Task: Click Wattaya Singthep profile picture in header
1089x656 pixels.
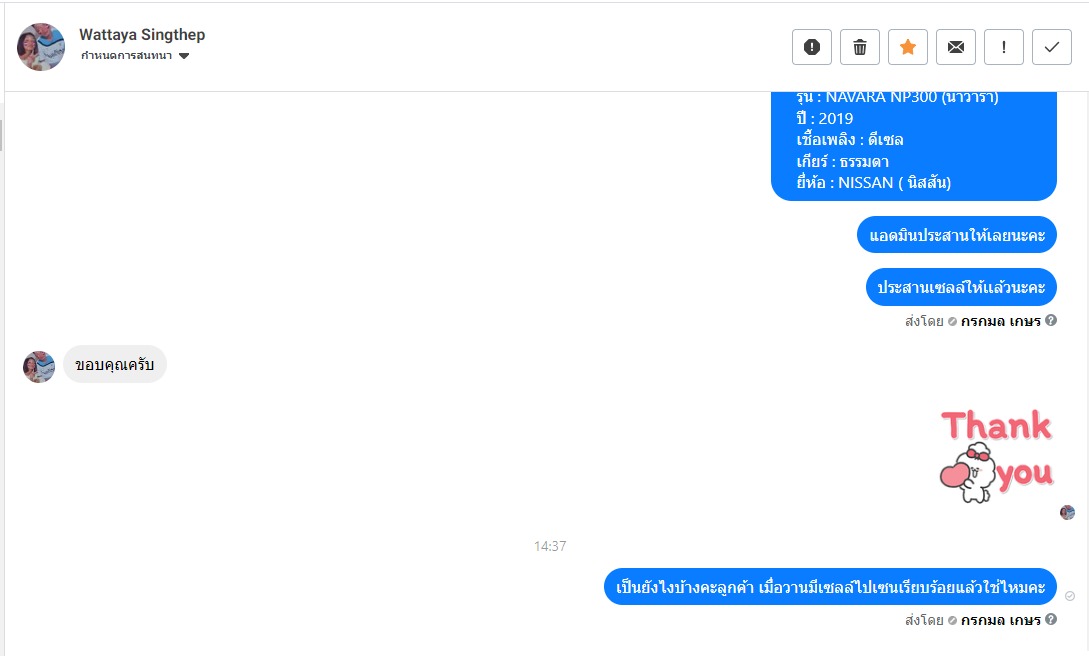Action: 41,47
